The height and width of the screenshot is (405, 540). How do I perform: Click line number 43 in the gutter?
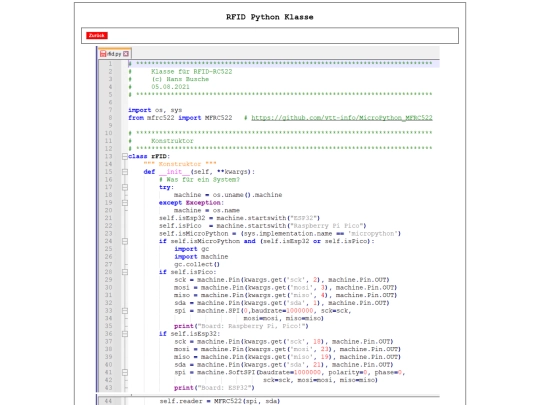pos(108,388)
